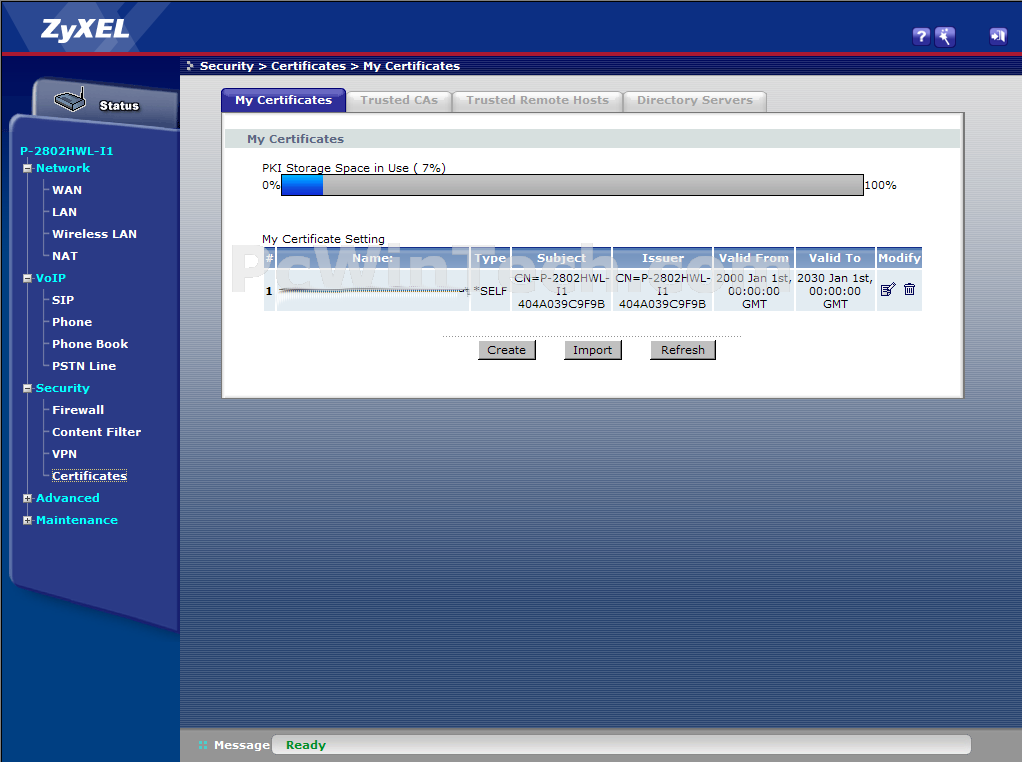Edit certificate number 1 with pencil icon

(888, 289)
